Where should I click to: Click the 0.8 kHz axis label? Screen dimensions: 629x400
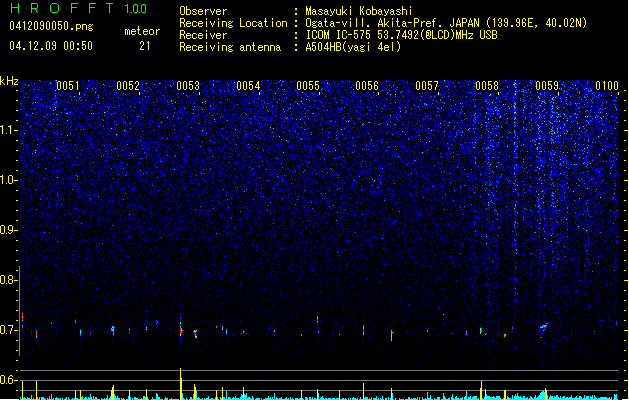(x=8, y=280)
